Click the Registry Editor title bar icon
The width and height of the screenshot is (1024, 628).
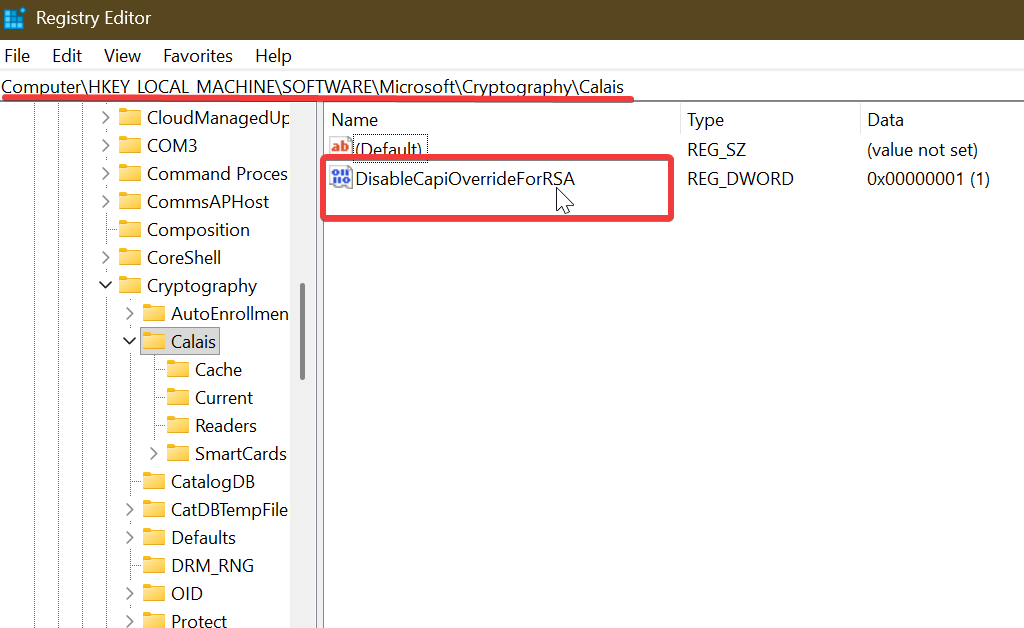point(14,17)
